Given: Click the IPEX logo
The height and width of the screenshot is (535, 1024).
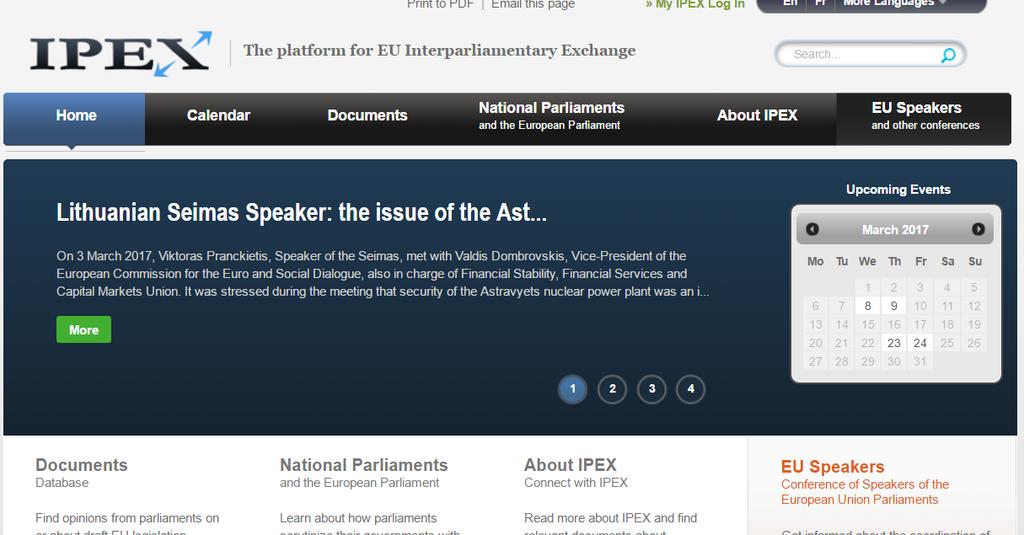Looking at the screenshot, I should tap(121, 54).
